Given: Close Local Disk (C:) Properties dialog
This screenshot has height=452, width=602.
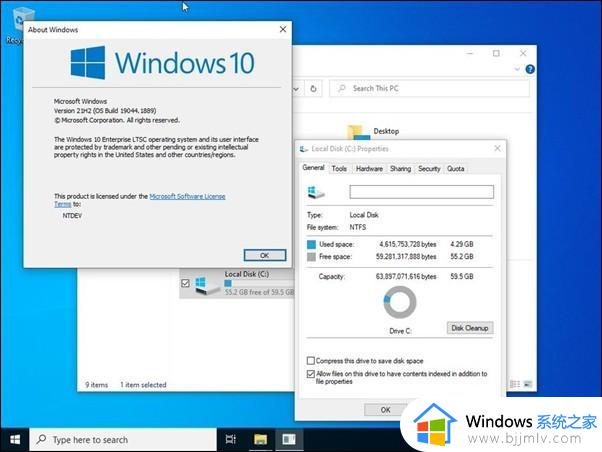Looking at the screenshot, I should [497, 148].
